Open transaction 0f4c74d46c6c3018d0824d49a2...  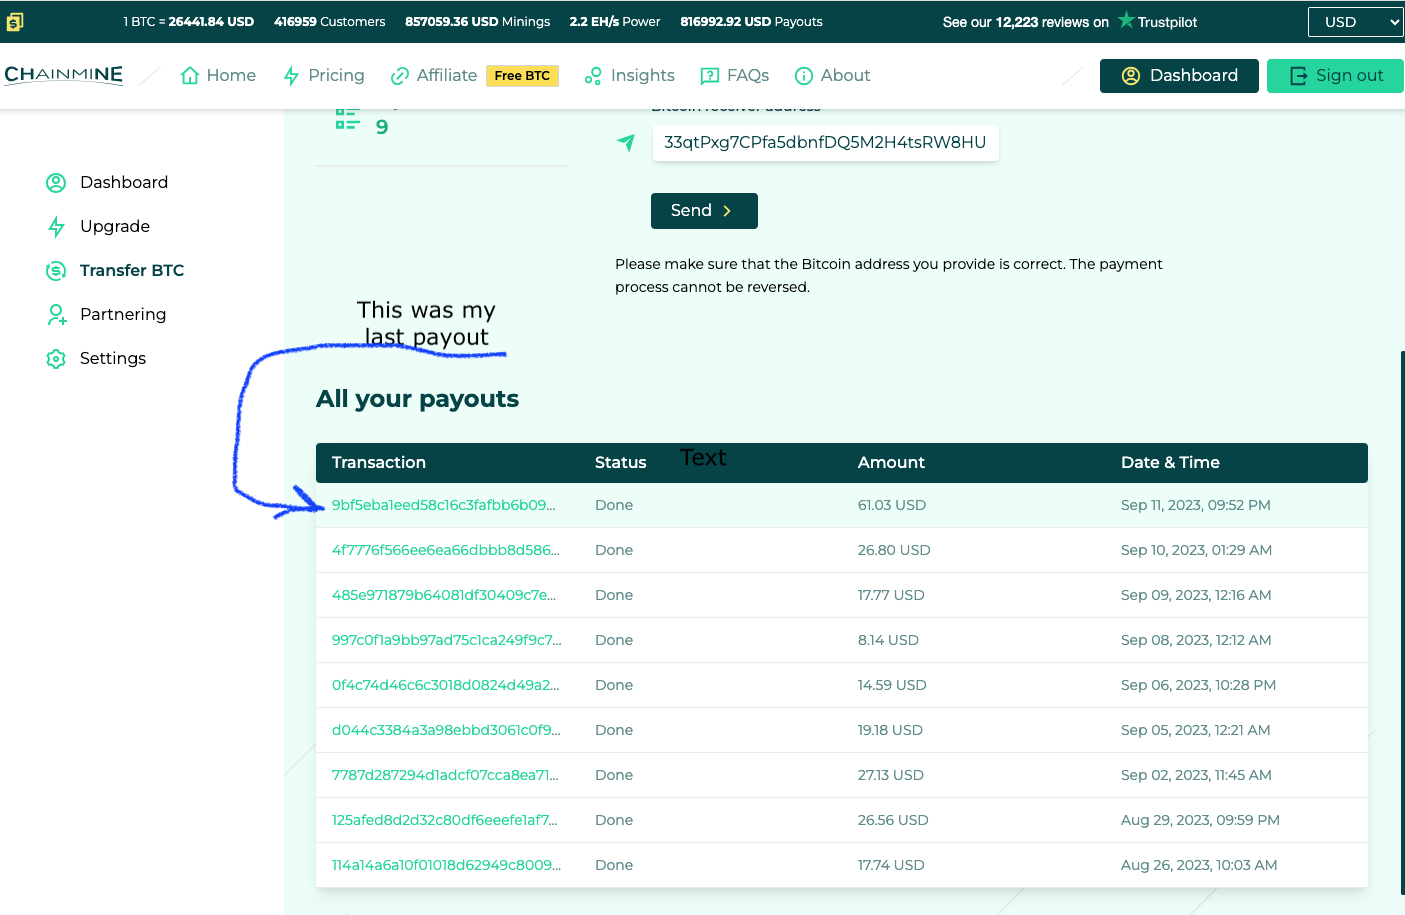(x=445, y=686)
